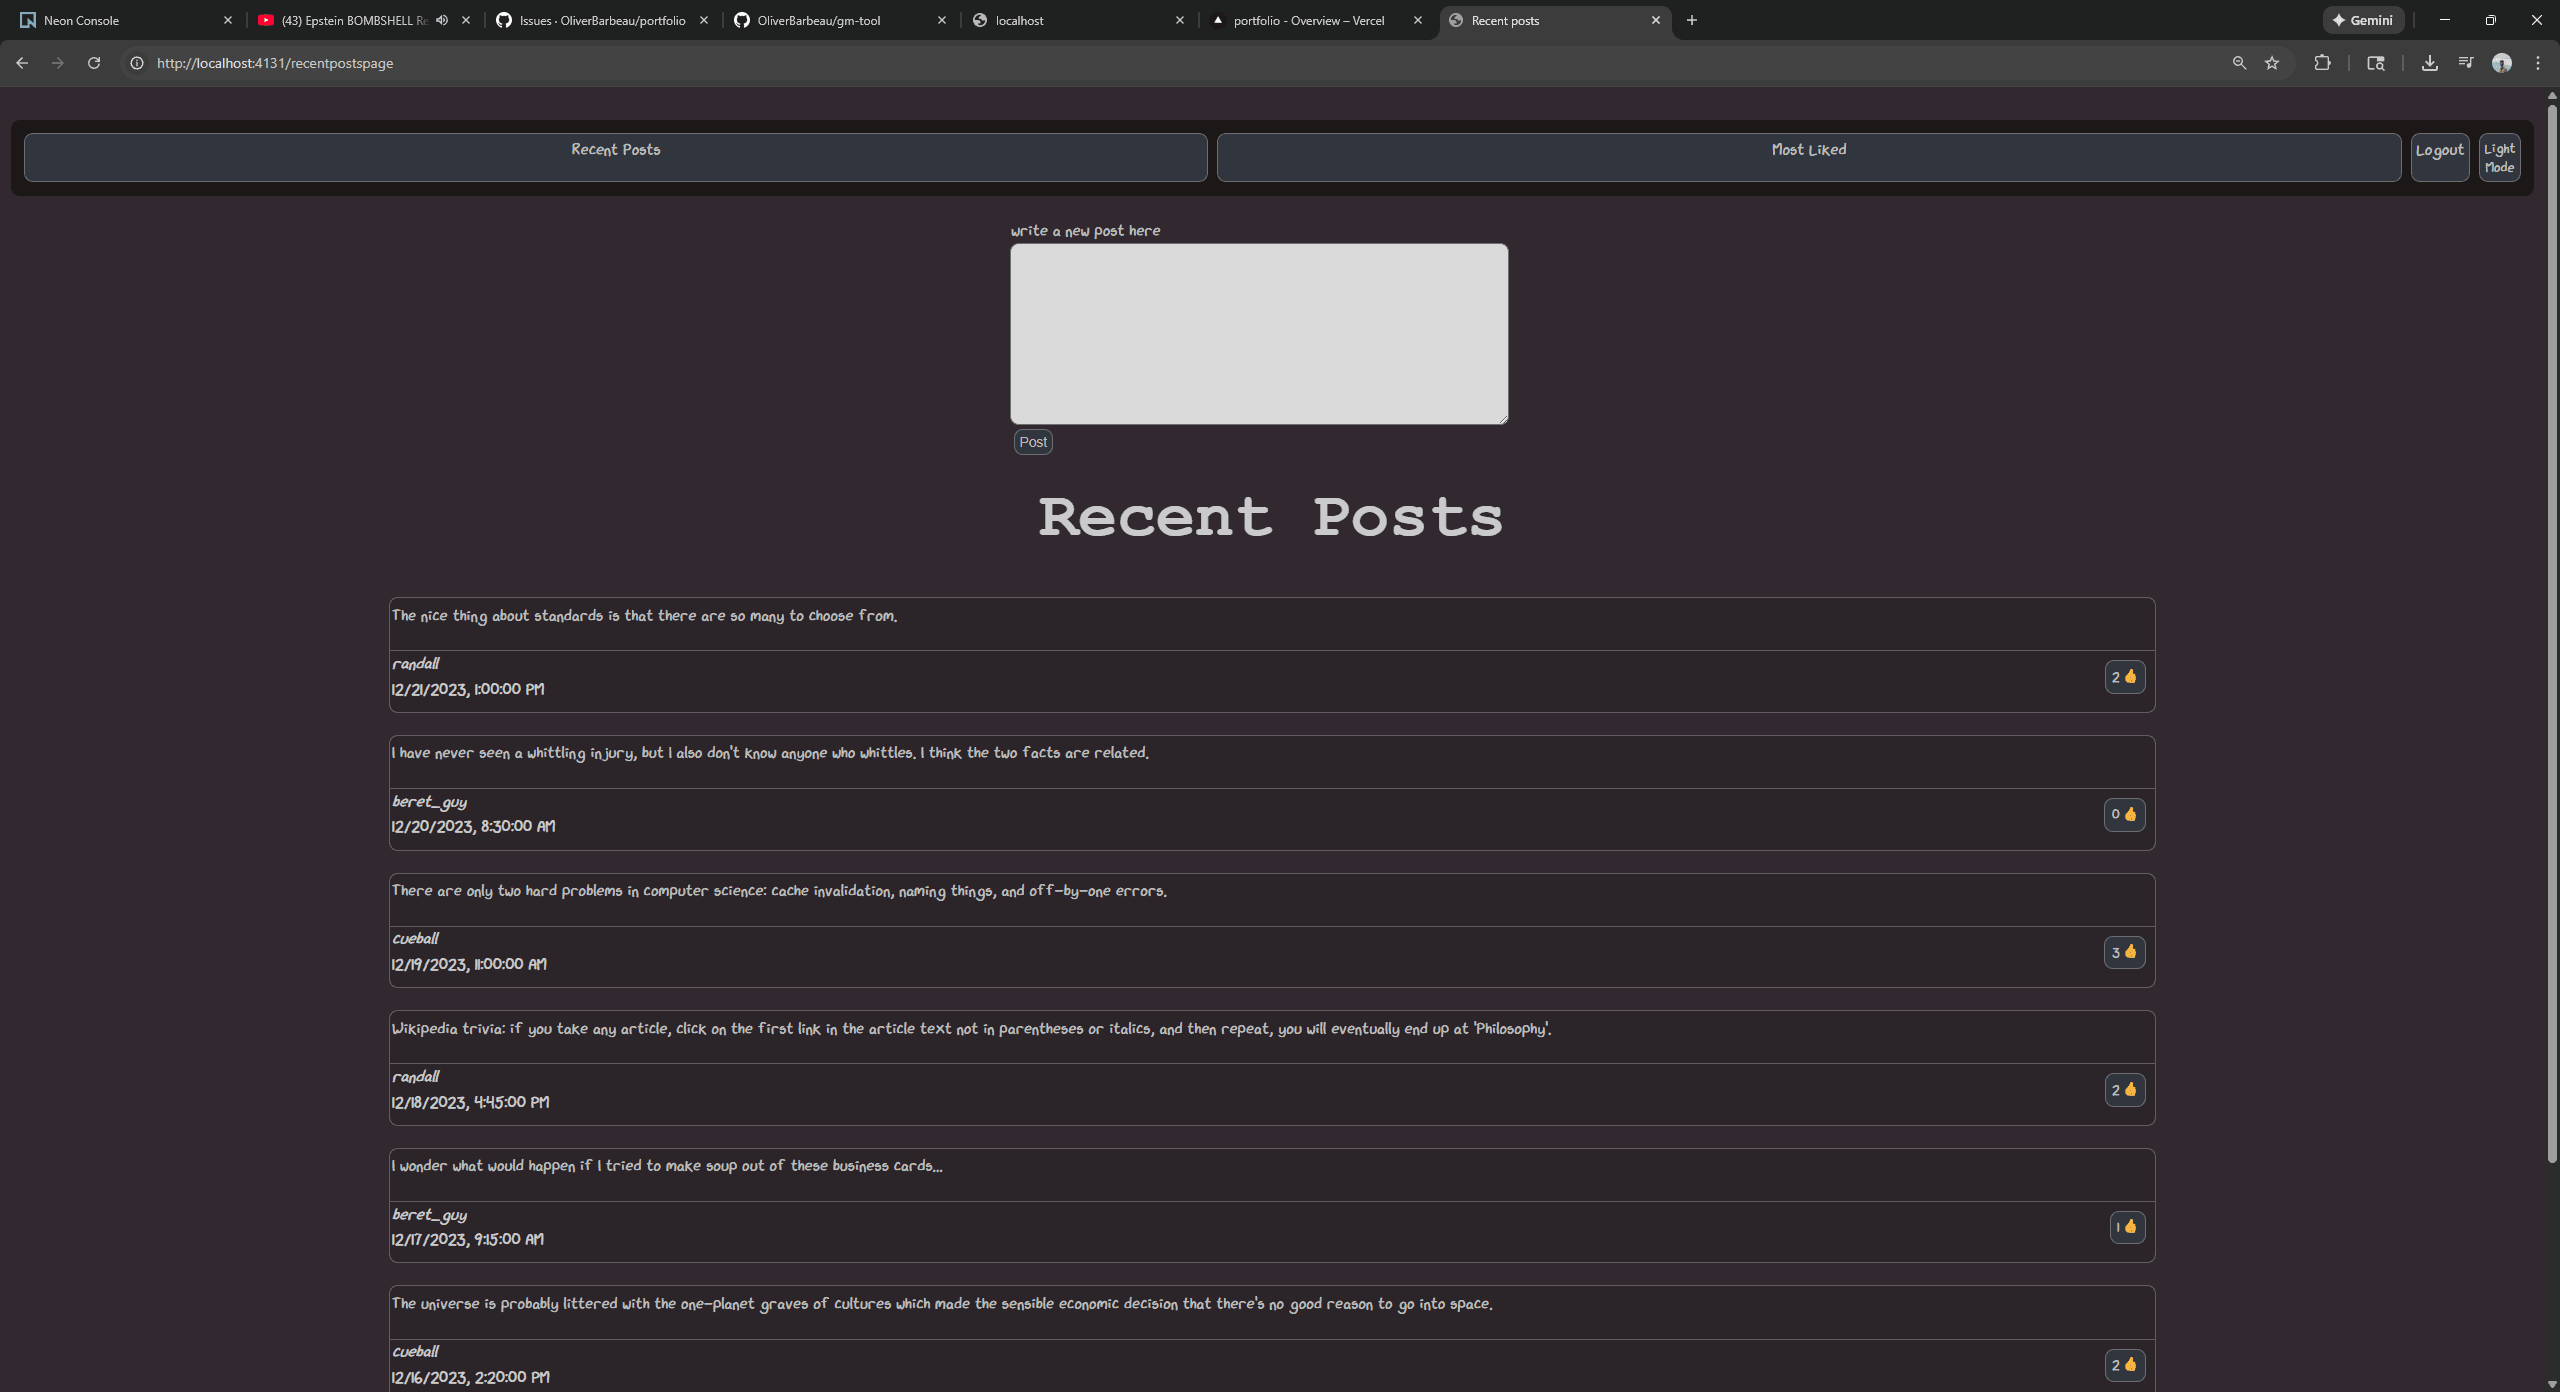Open the Chrome three-dot menu
This screenshot has width=2560, height=1392.
click(2537, 62)
